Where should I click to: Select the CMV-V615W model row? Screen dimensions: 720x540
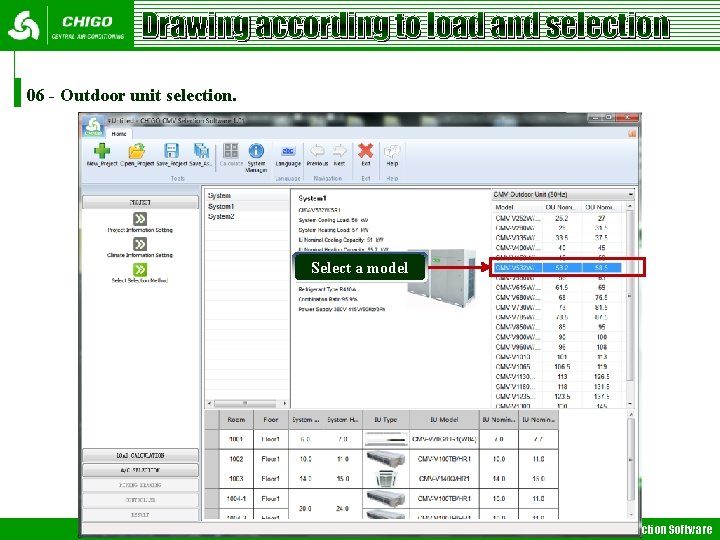pos(558,287)
